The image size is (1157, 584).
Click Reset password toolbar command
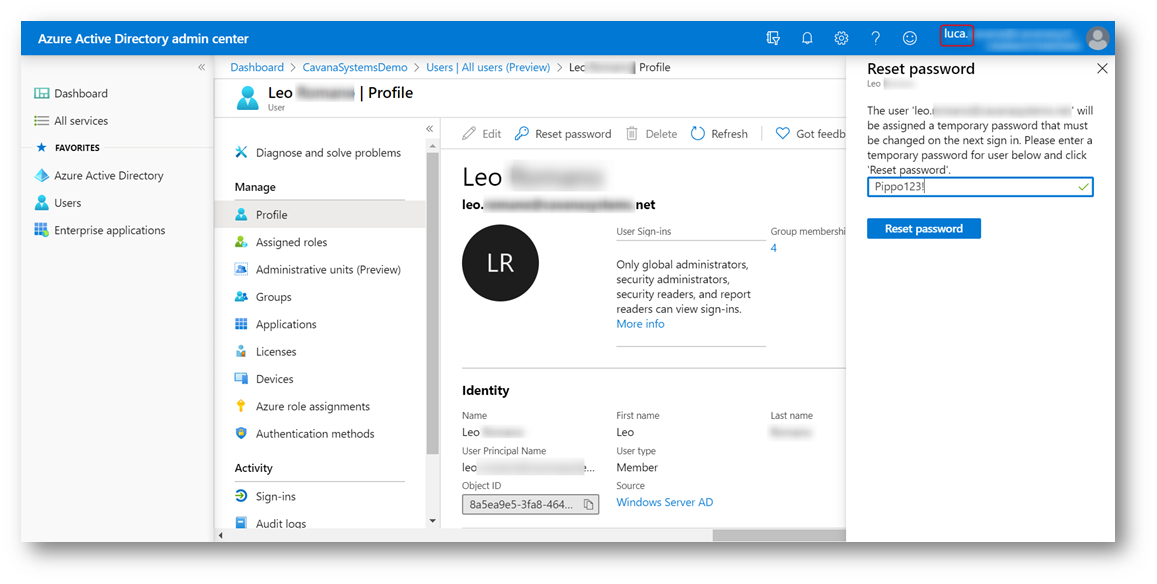coord(563,134)
